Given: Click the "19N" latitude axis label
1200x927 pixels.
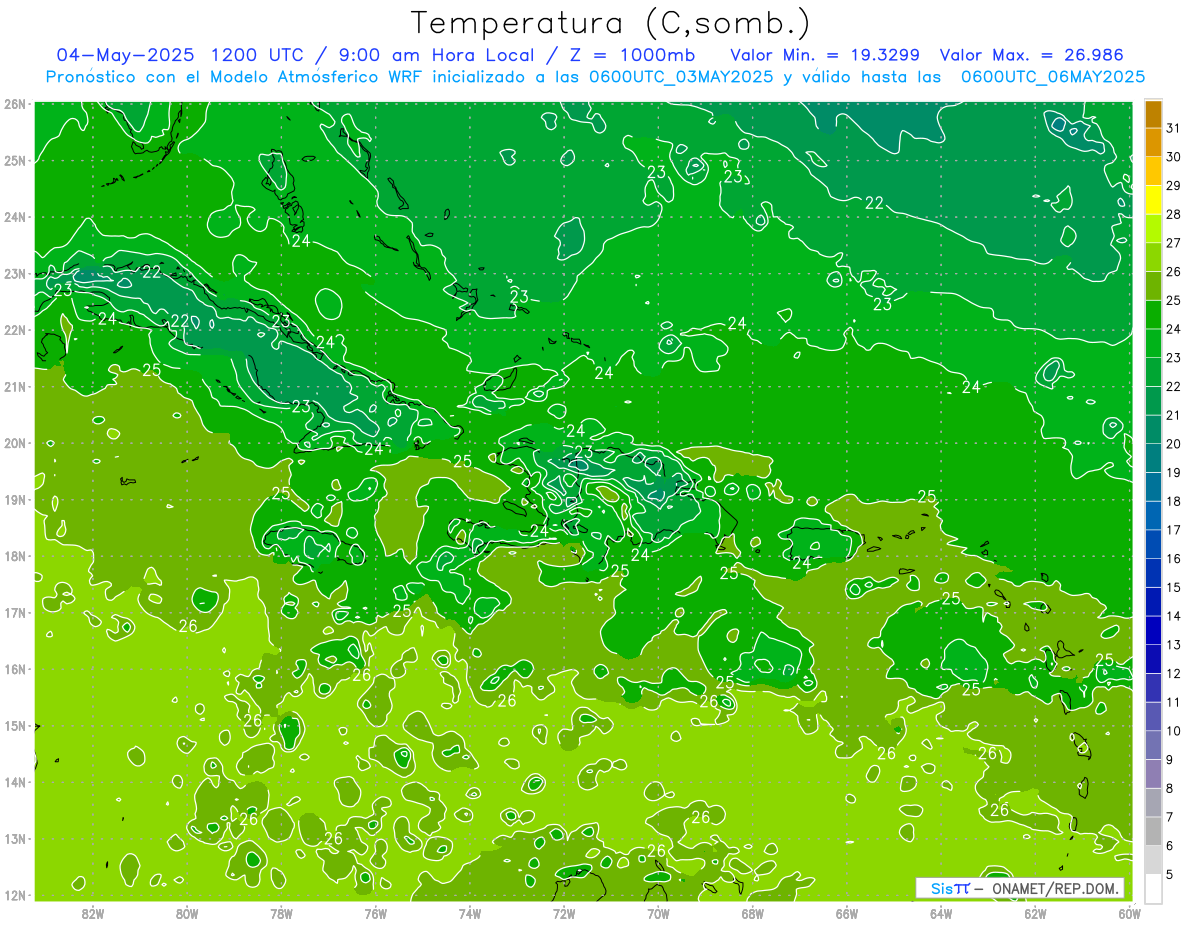Looking at the screenshot, I should pyautogui.click(x=14, y=500).
